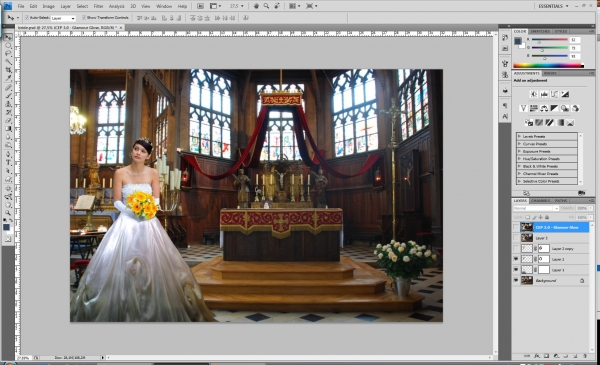
Task: Add a Brightness/Contrast adjustment
Action: pos(533,94)
